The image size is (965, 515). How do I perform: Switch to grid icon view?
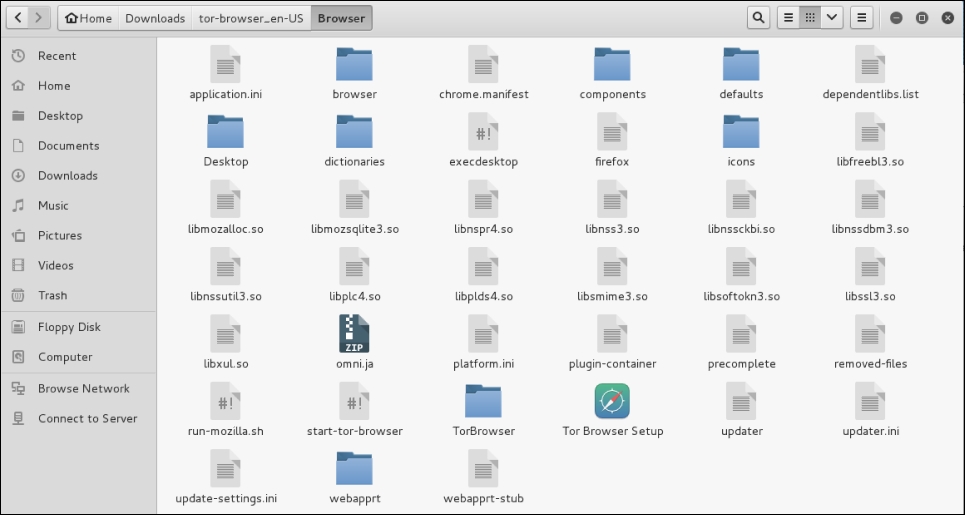click(x=810, y=18)
